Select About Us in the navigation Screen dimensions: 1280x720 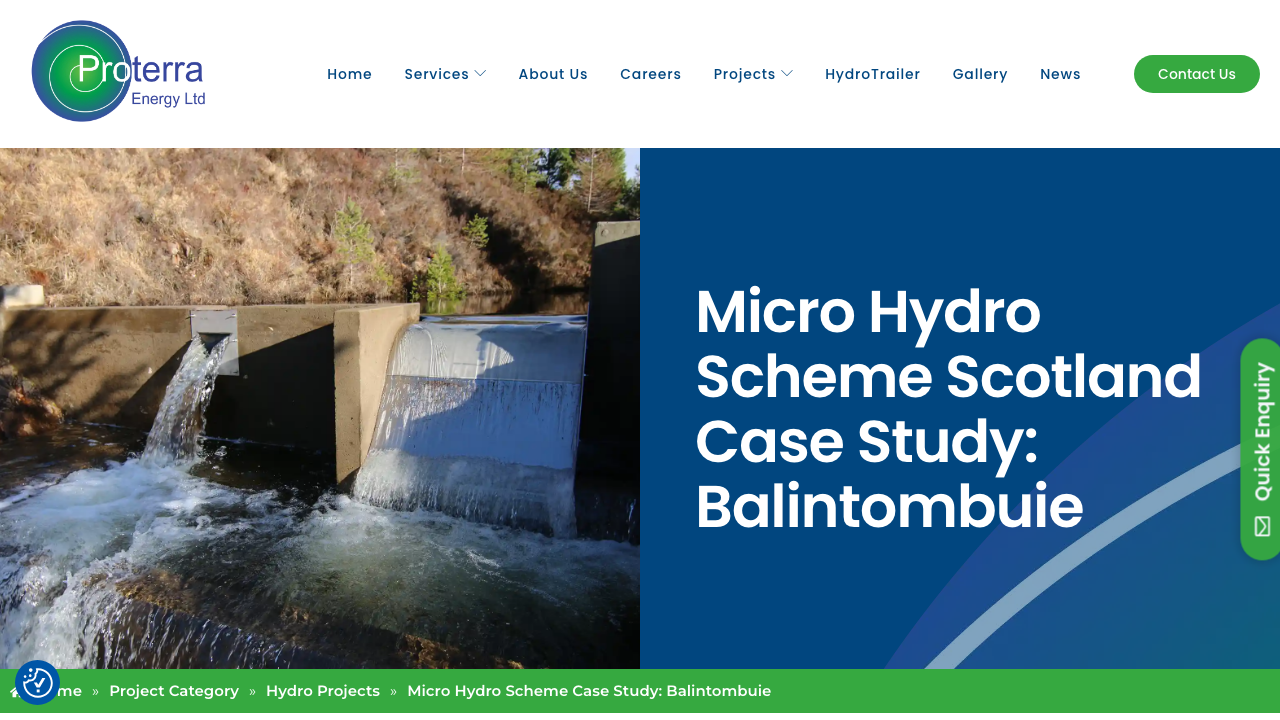coord(553,72)
